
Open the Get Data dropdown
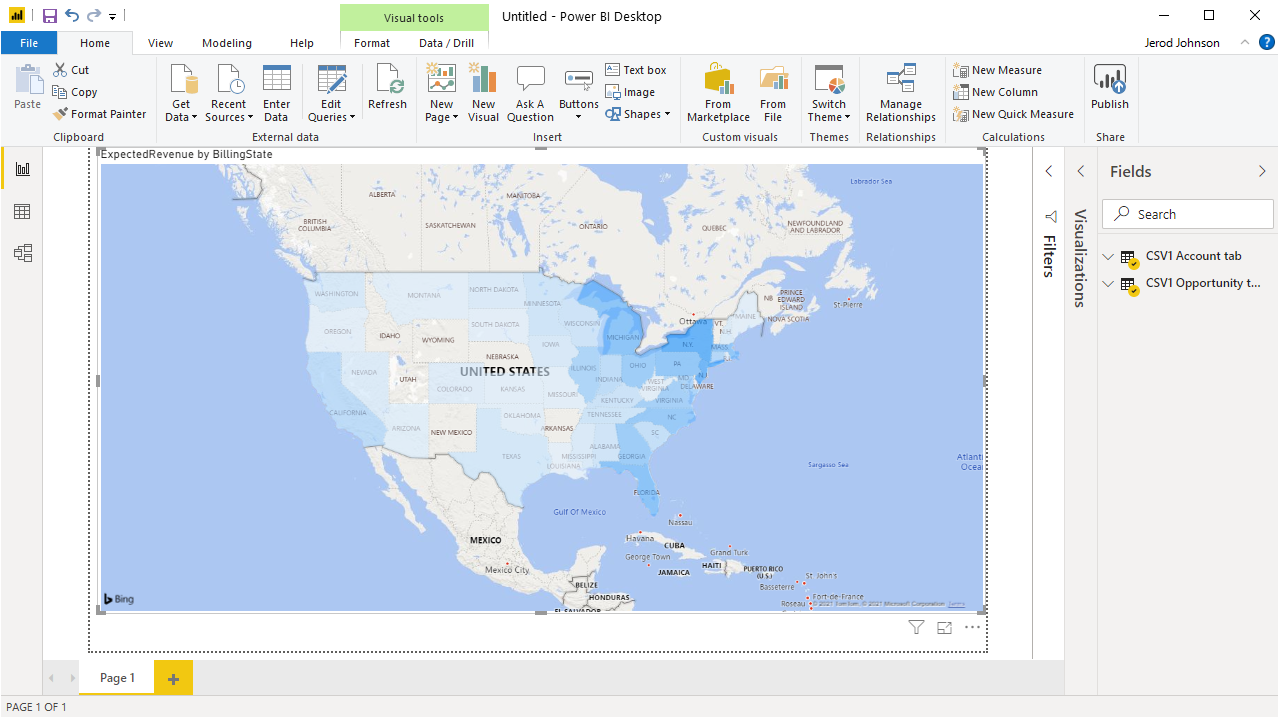(x=181, y=93)
